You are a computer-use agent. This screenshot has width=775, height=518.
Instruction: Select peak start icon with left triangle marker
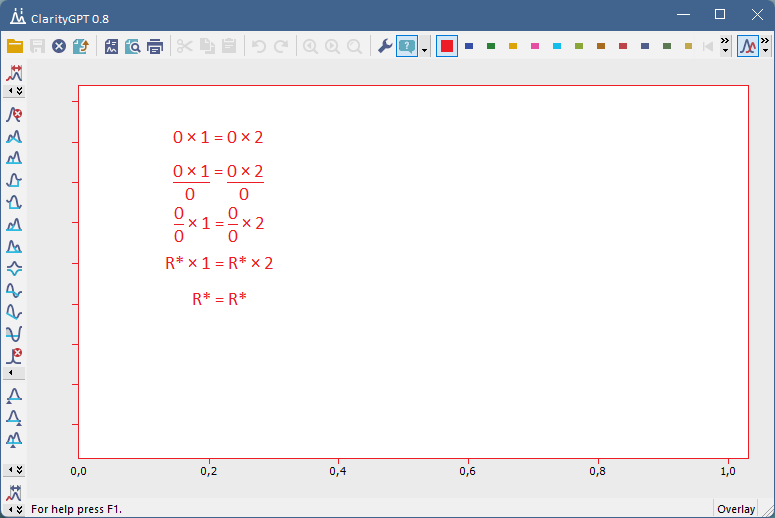tap(14, 396)
